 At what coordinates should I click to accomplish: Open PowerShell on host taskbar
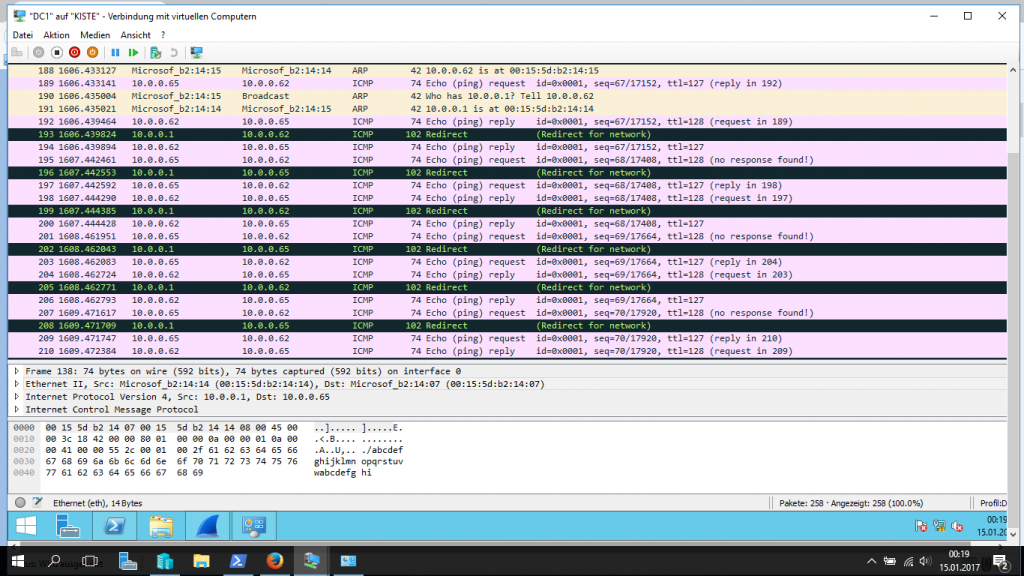point(238,561)
